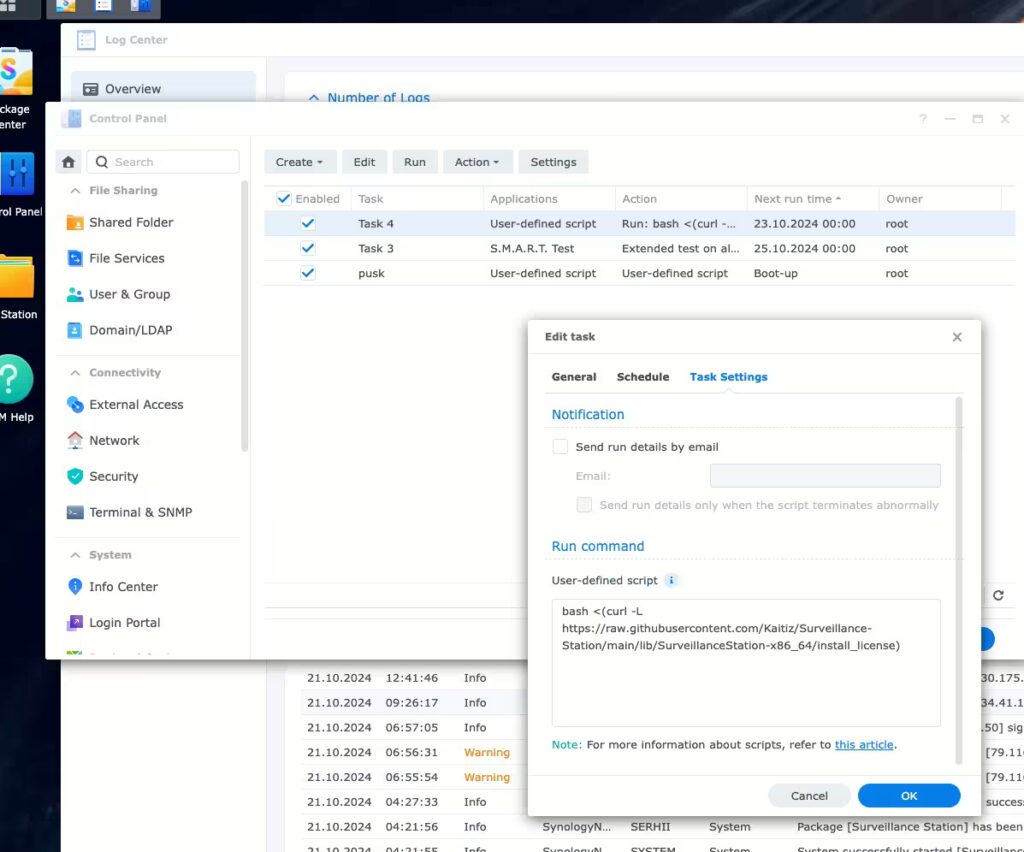Click the Boot-up run time cell
Viewport: 1024px width, 852px height.
click(776, 274)
